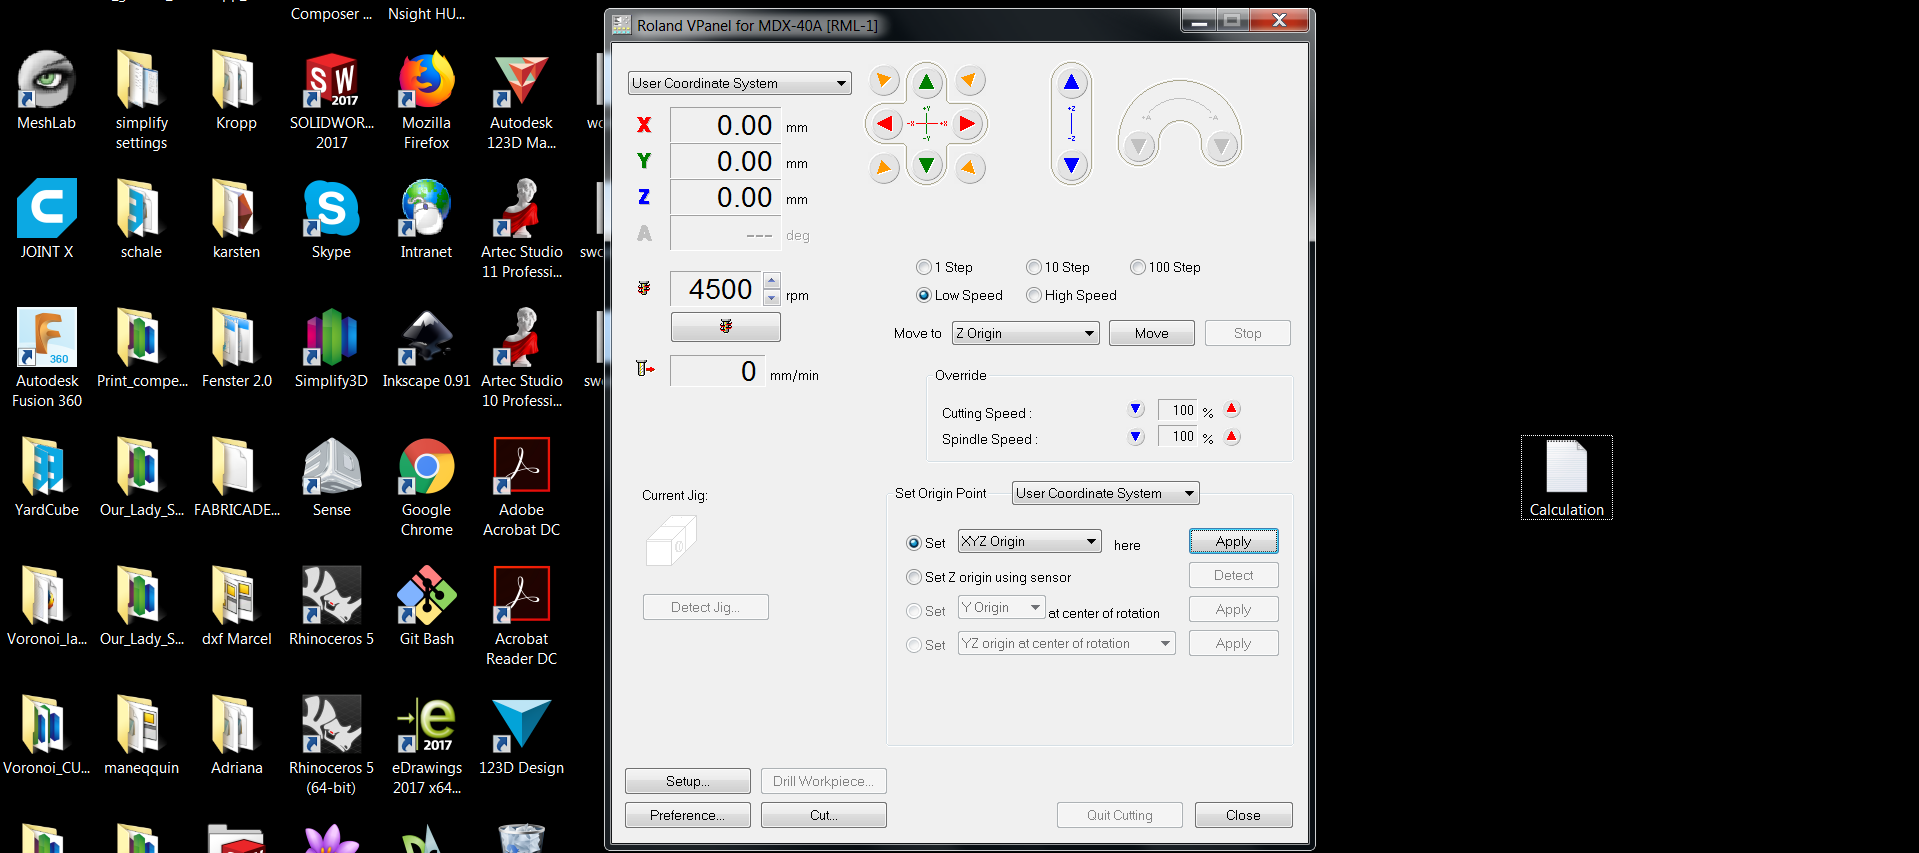Viewport: 1919px width, 853px height.
Task: Apply the XYZ Origin setting
Action: point(1233,541)
